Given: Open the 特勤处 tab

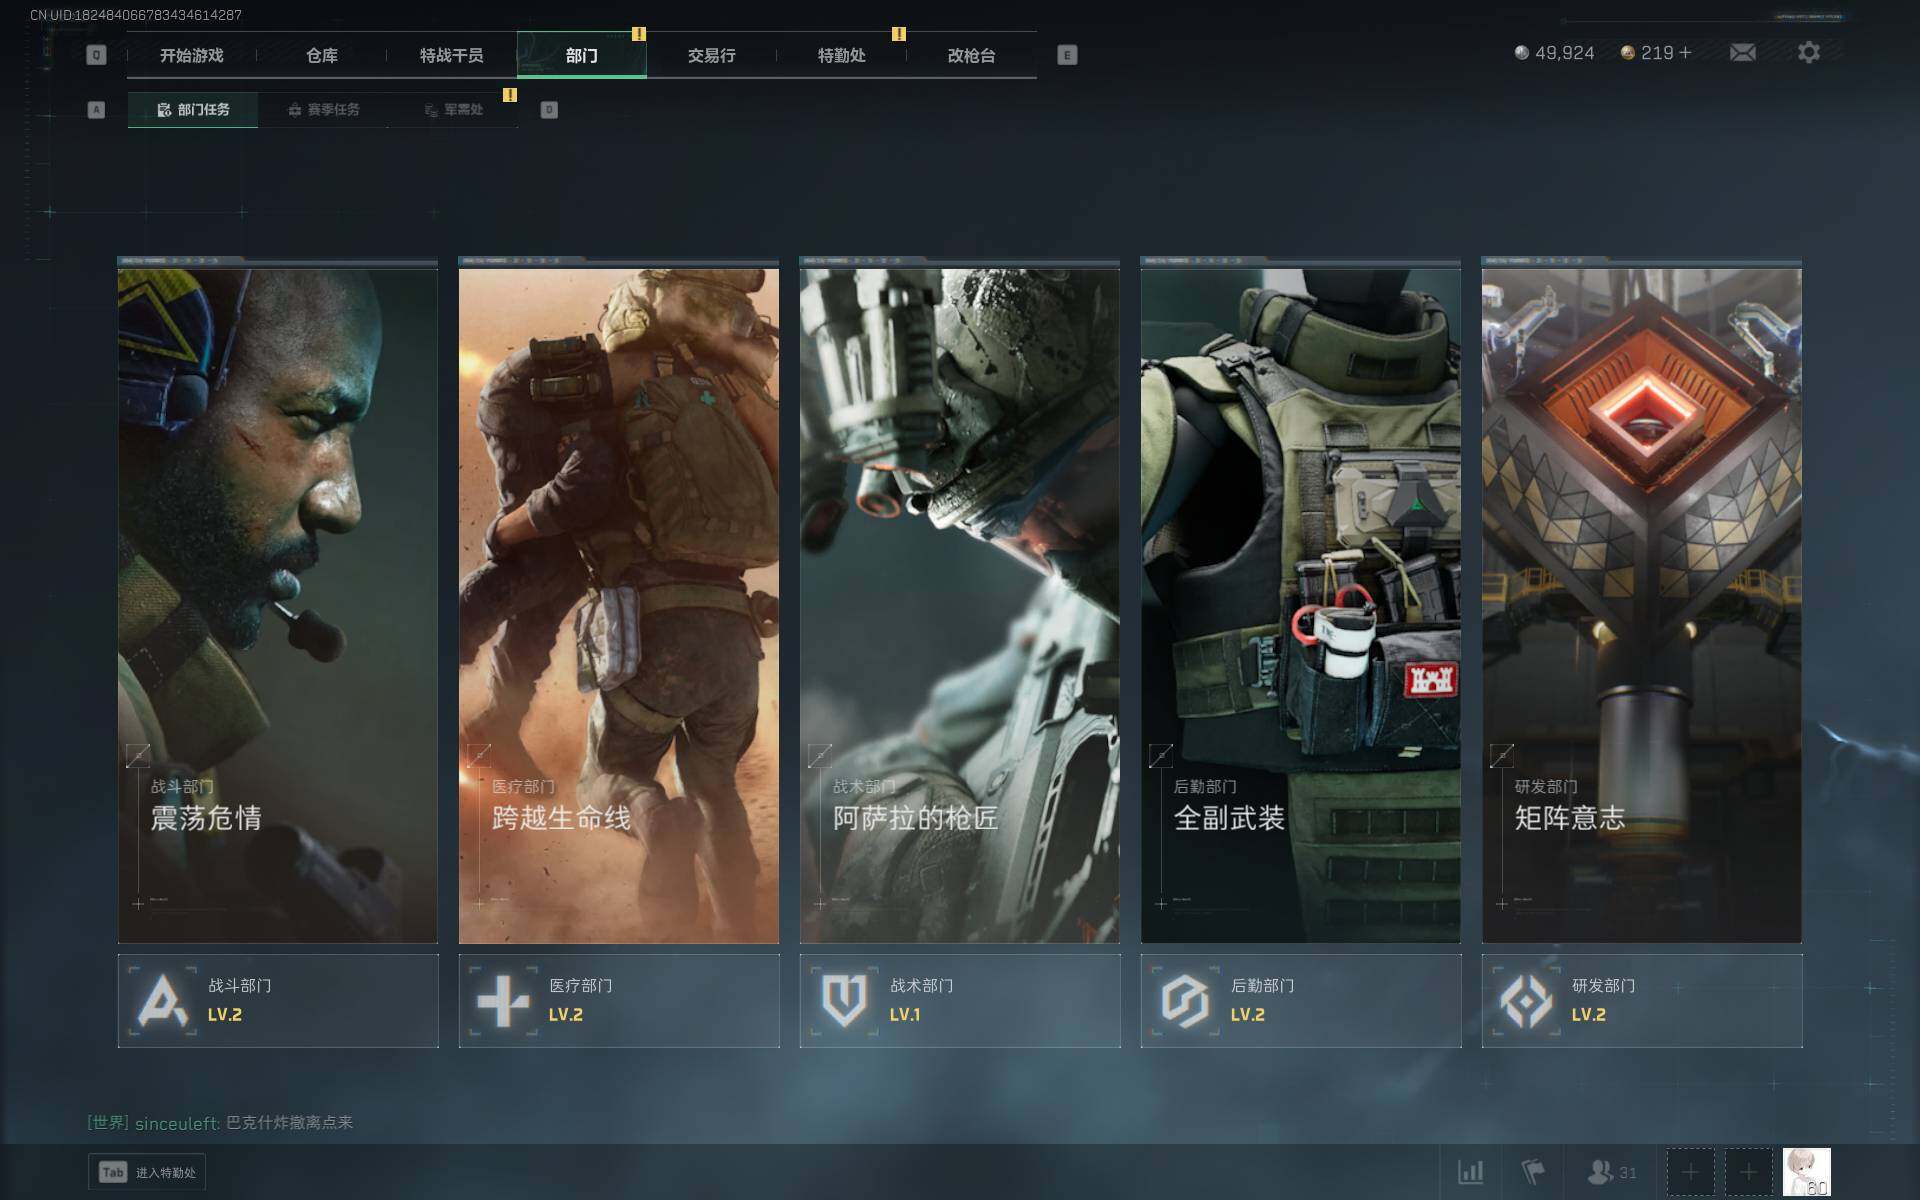Looking at the screenshot, I should (x=841, y=55).
